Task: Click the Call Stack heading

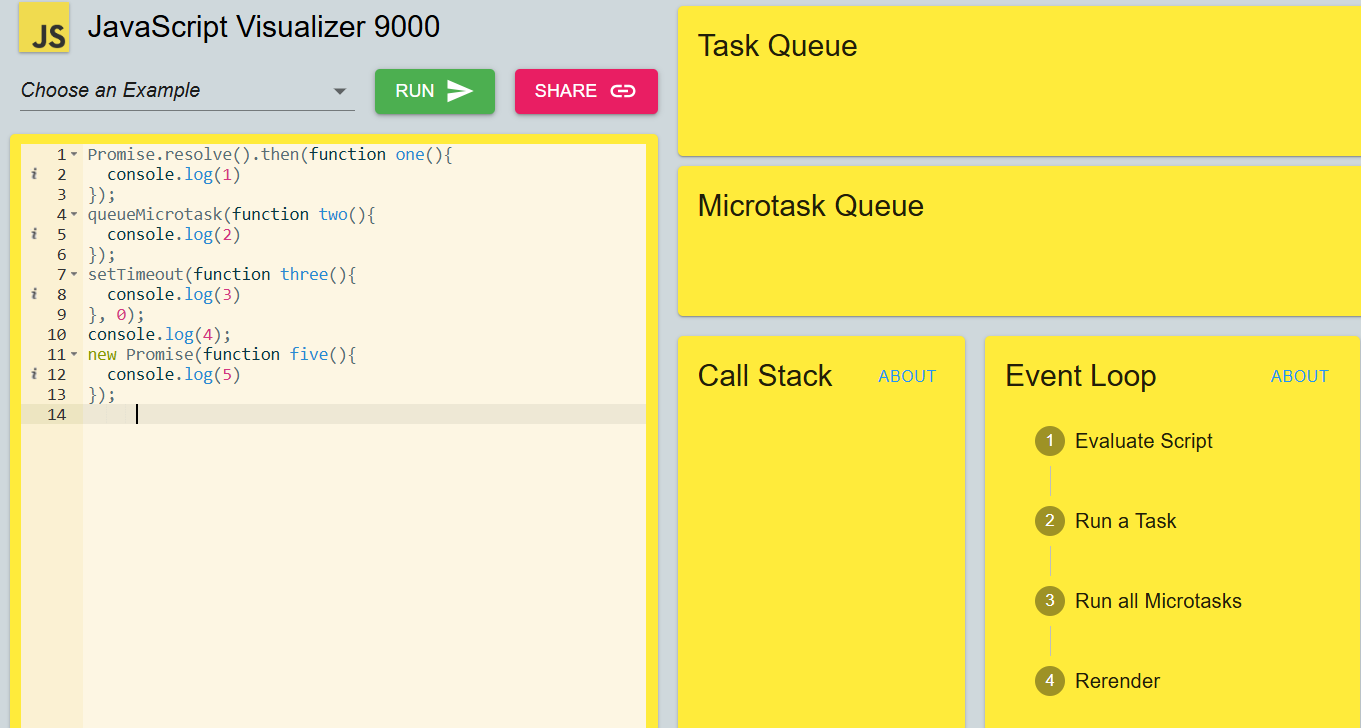Action: (x=765, y=376)
